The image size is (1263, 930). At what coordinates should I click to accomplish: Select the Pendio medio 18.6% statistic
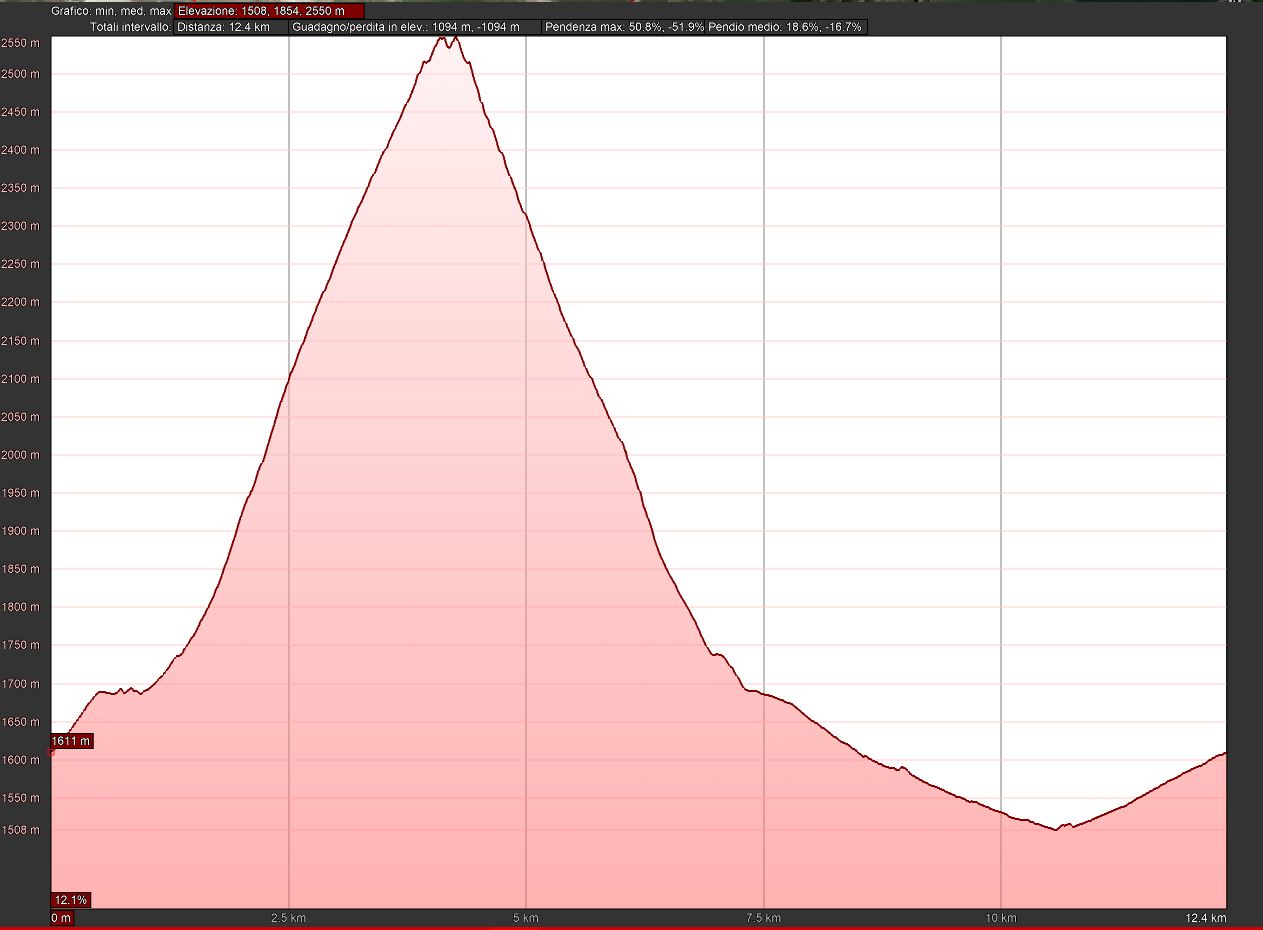[x=785, y=27]
